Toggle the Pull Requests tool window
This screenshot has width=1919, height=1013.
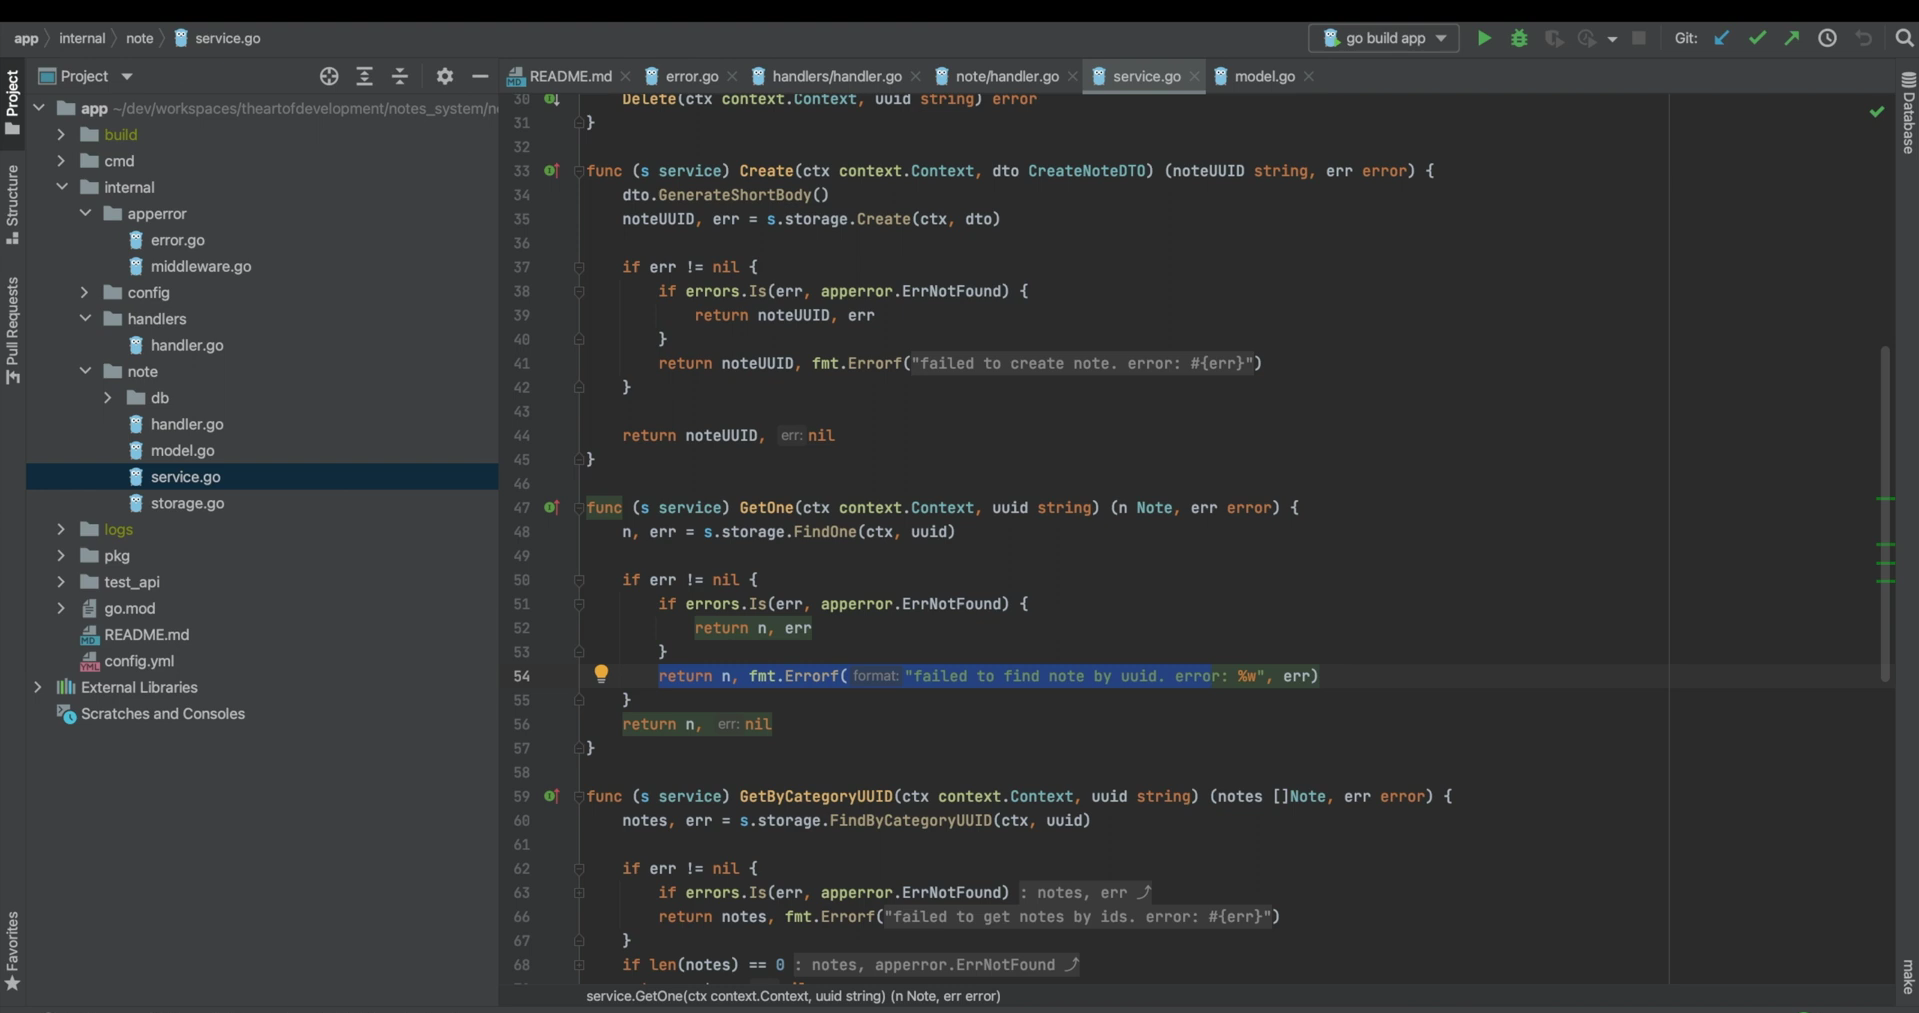click(12, 331)
